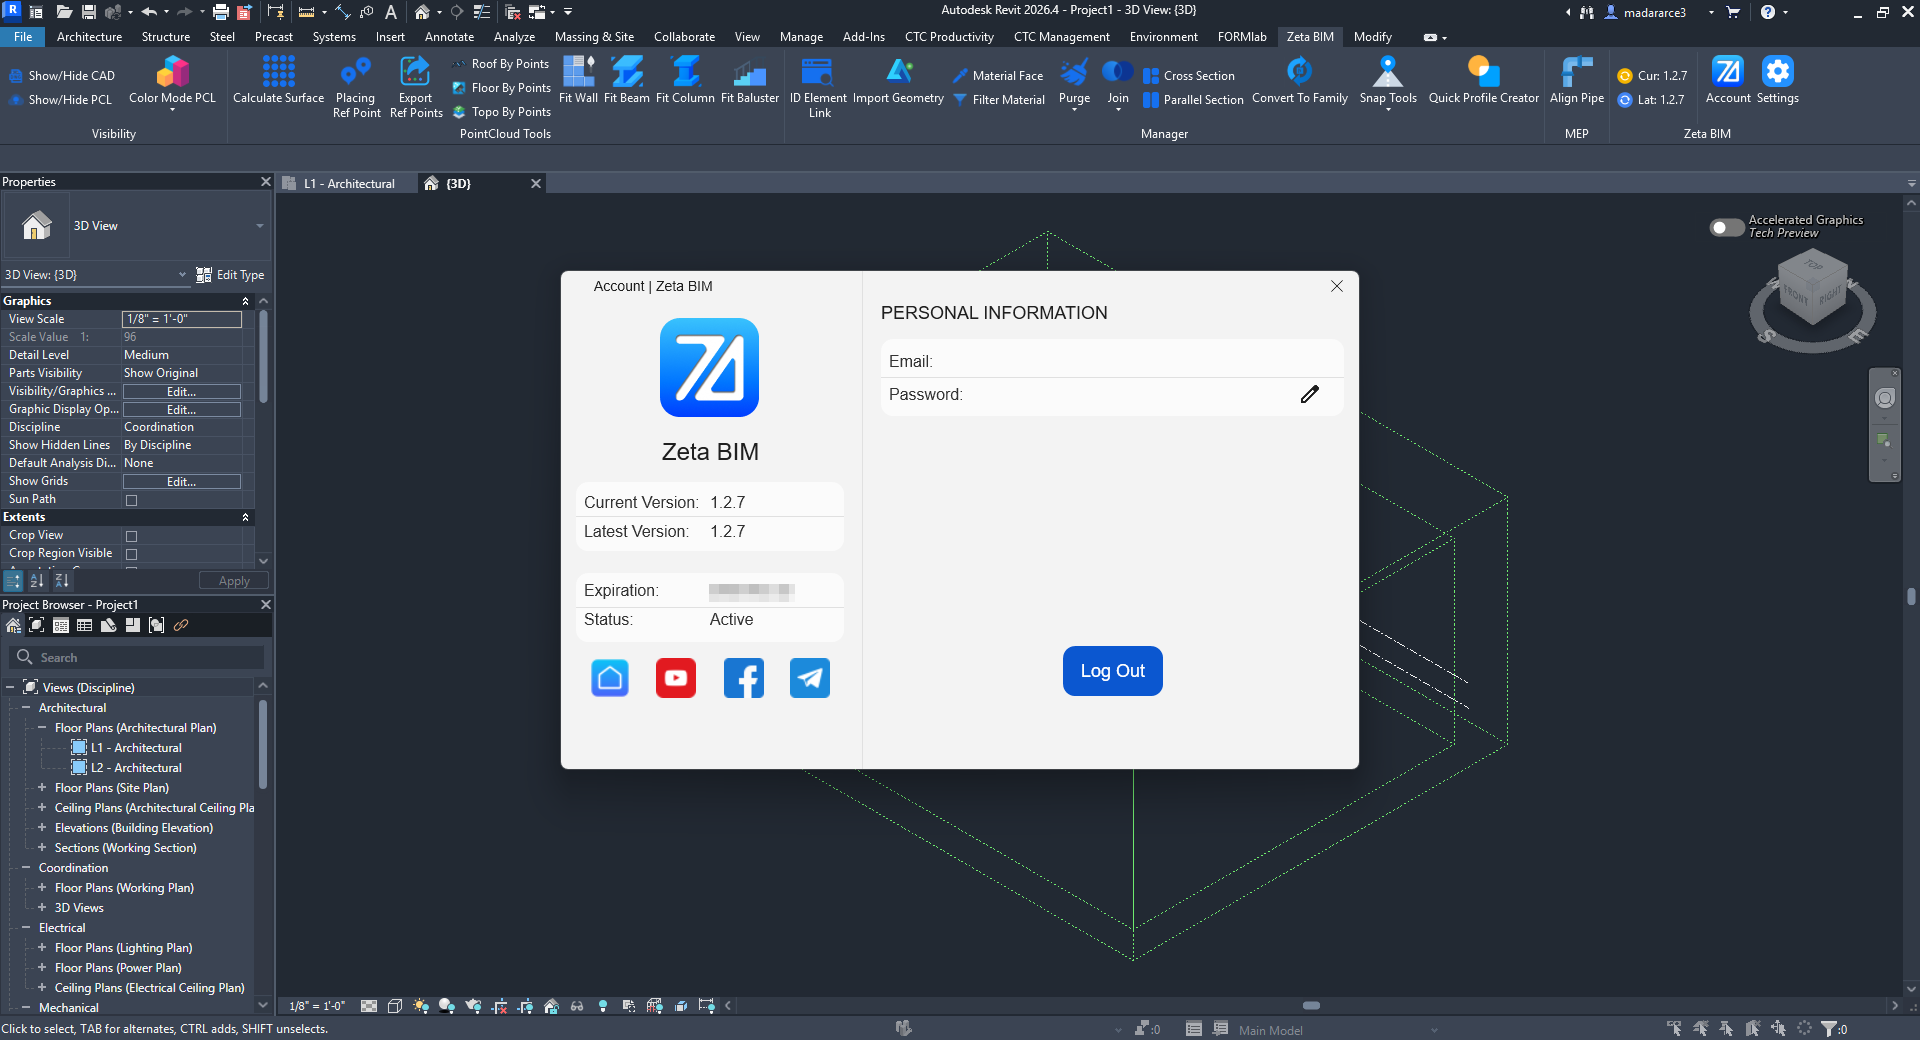Image resolution: width=1920 pixels, height=1040 pixels.
Task: Click the Log Out button
Action: pos(1112,671)
